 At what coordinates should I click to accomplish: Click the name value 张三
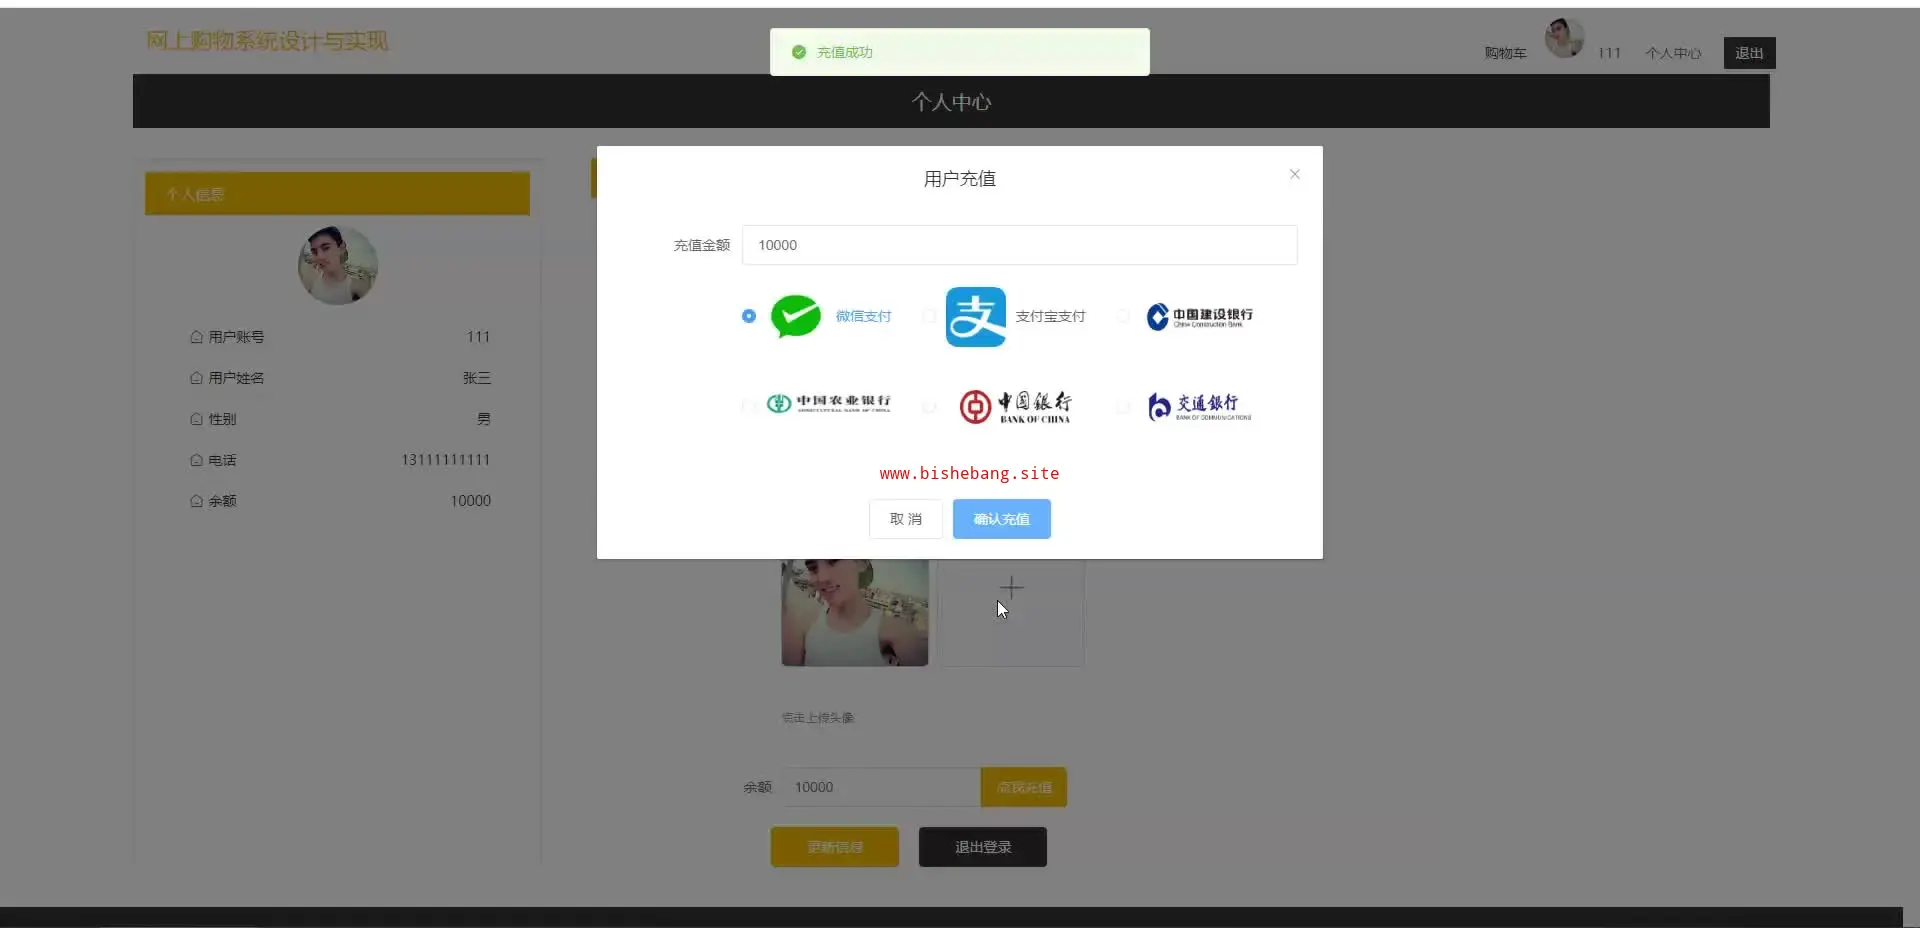(x=477, y=378)
